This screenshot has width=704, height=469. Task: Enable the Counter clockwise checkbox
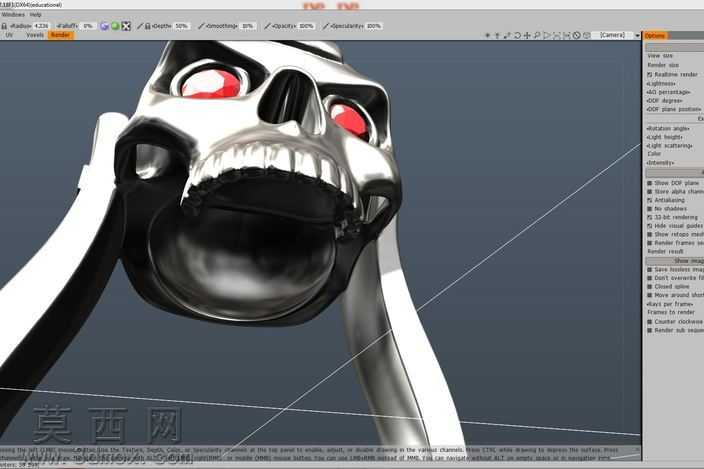click(649, 322)
